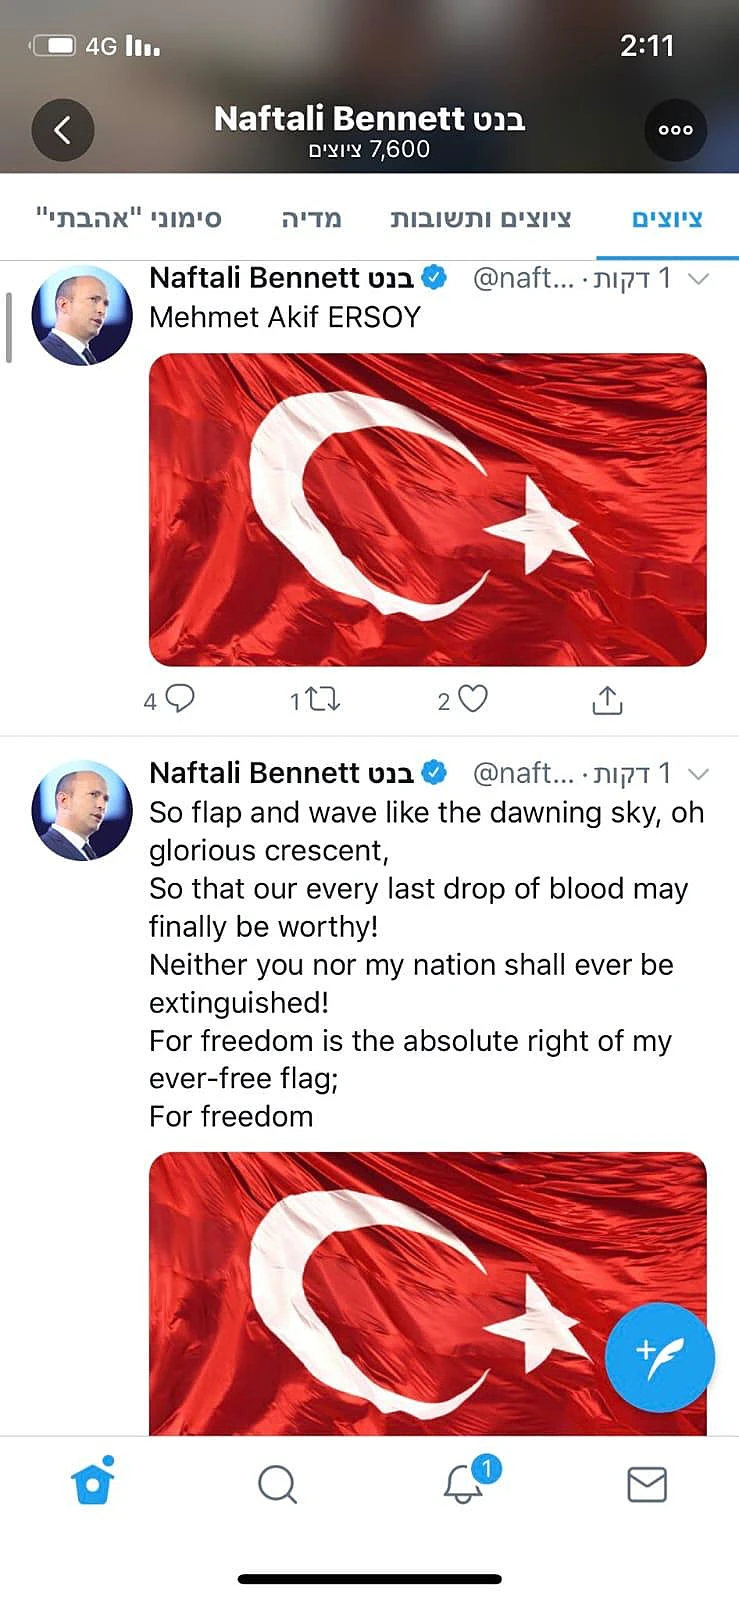
Task: Open direct messages envelope
Action: coord(647,1484)
